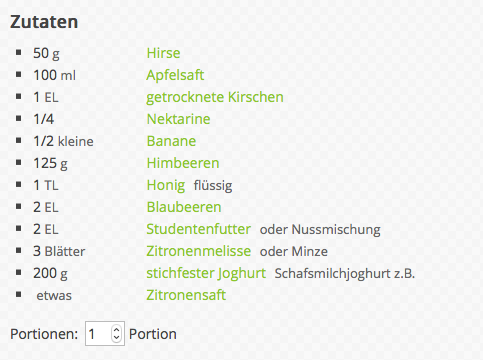Select the '125 g' quantity text

pyautogui.click(x=50, y=164)
